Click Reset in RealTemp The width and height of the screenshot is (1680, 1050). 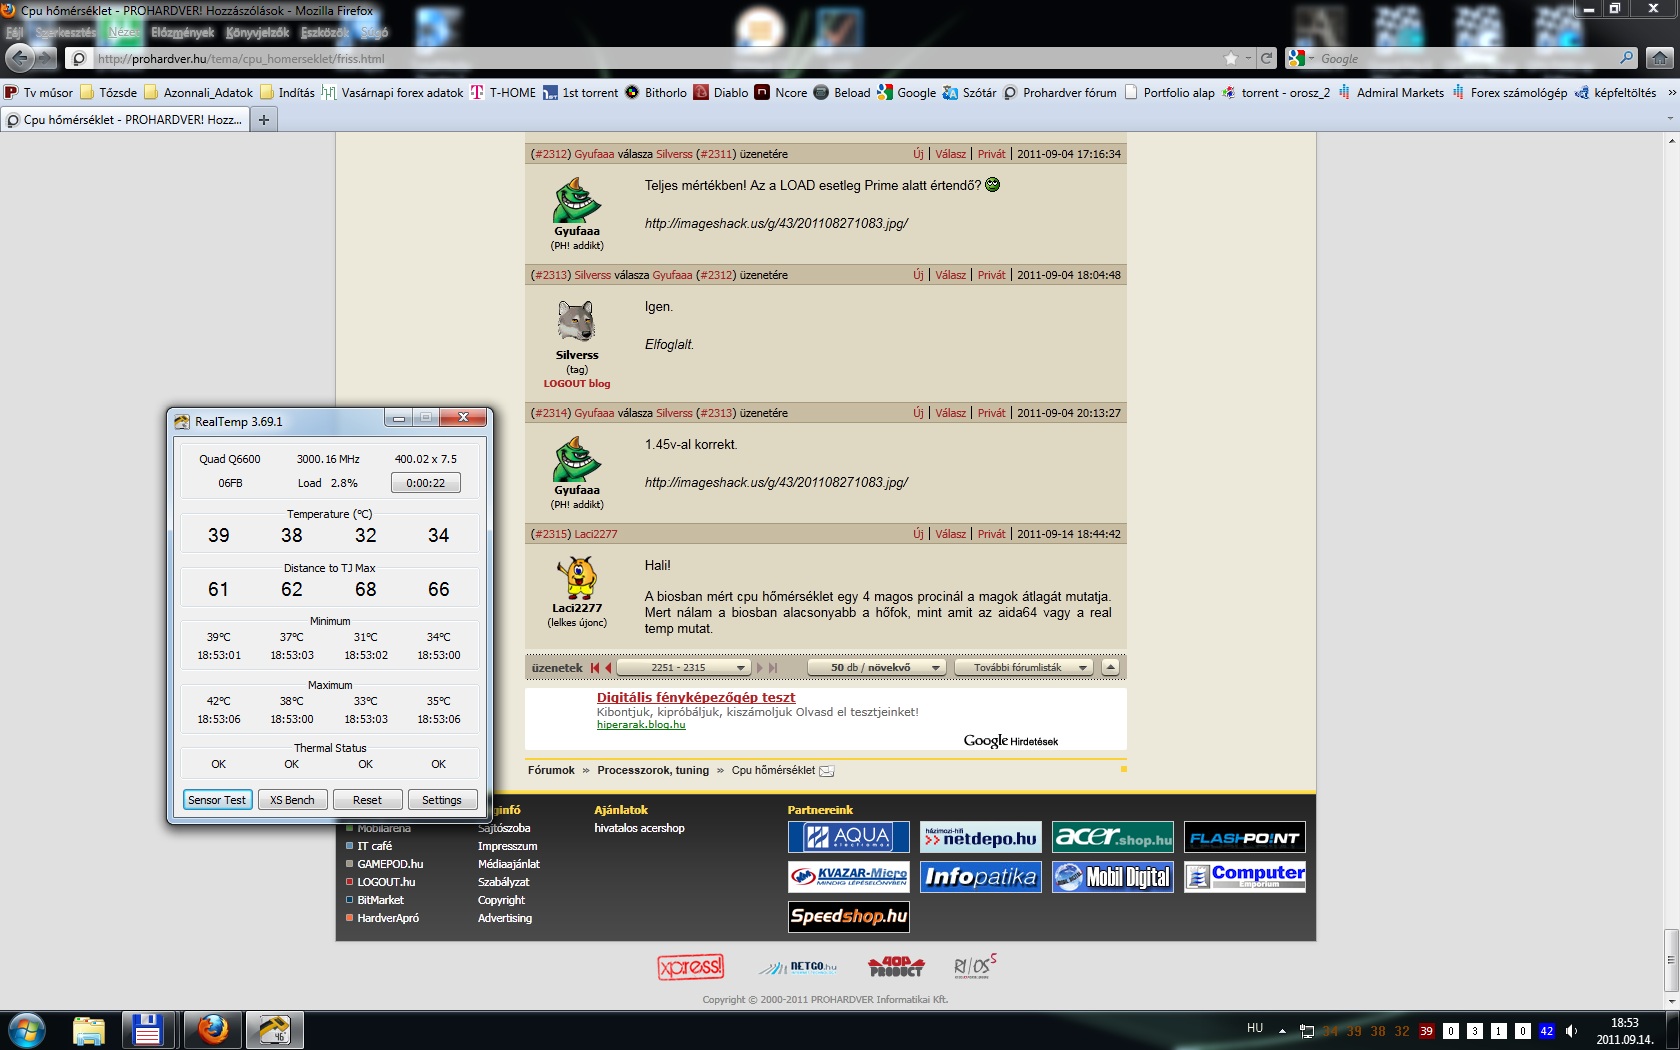coord(367,800)
